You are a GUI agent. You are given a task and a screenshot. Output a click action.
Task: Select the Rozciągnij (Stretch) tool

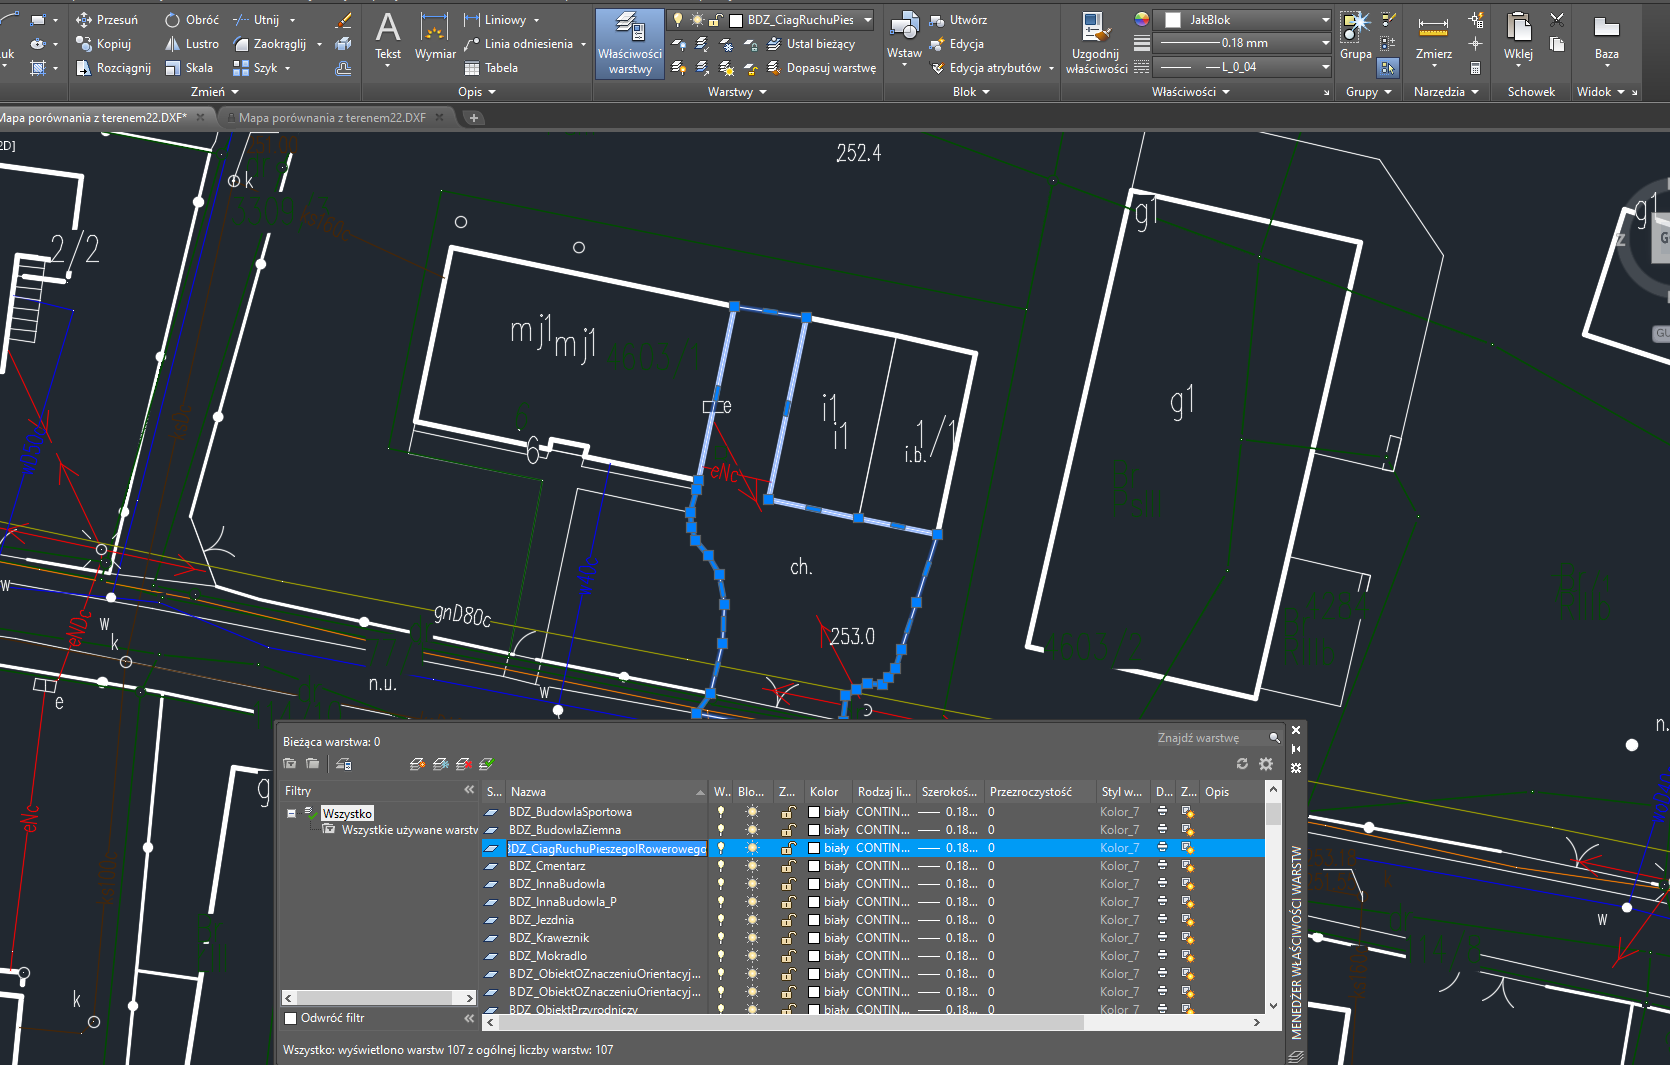click(113, 68)
